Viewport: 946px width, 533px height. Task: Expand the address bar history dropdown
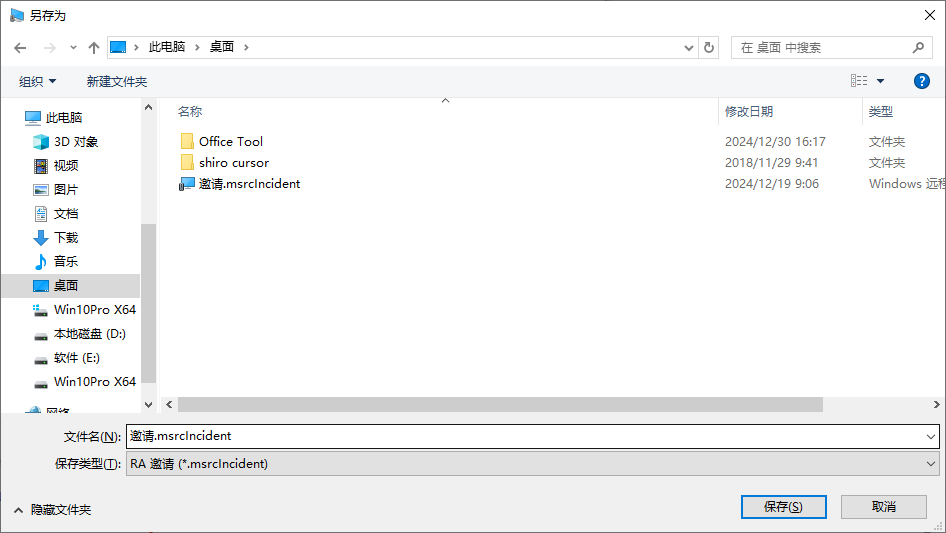pyautogui.click(x=689, y=47)
